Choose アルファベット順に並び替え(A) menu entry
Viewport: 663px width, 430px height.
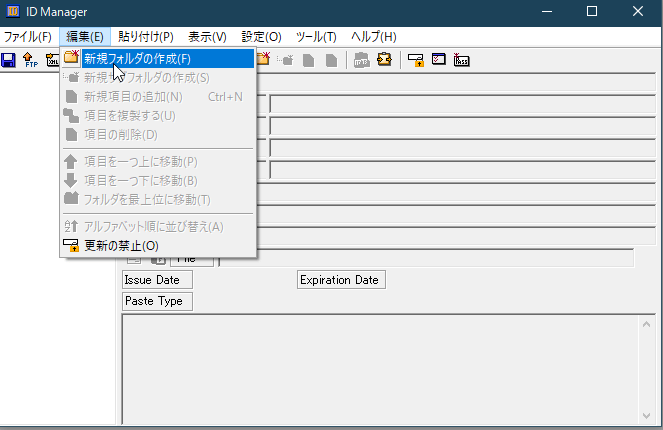coord(158,227)
